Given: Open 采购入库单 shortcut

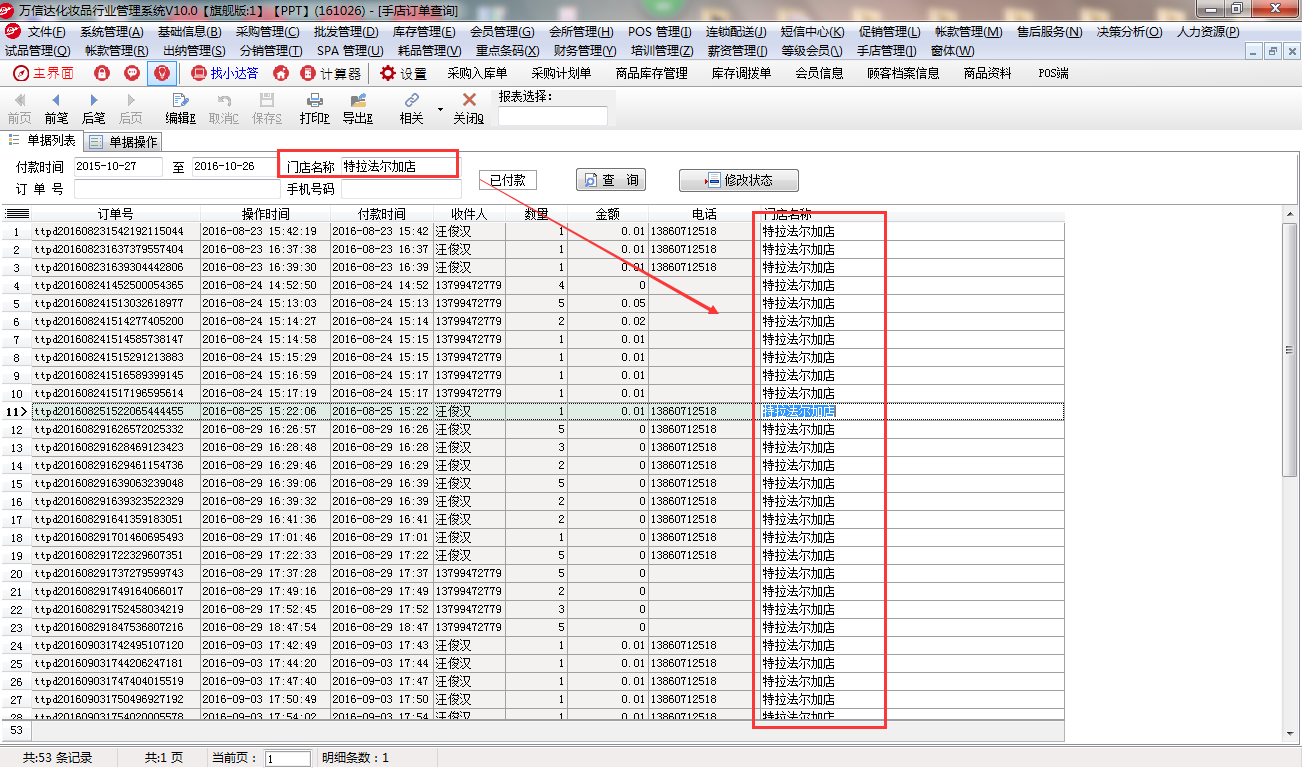Looking at the screenshot, I should (x=477, y=73).
